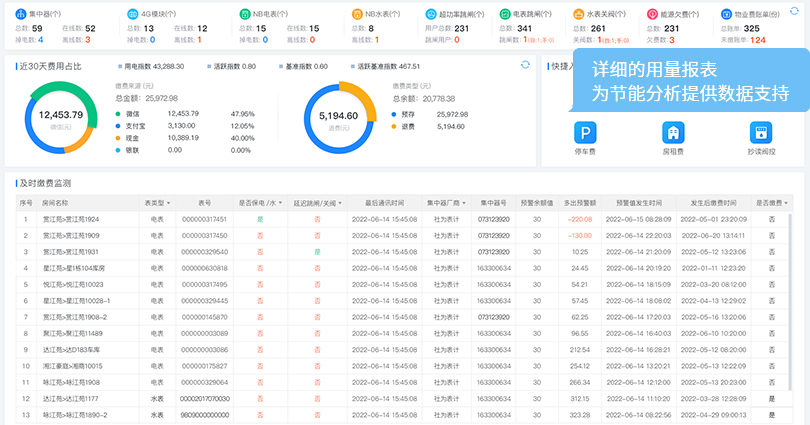Refresh the top statistics with the refresh icon
The width and height of the screenshot is (810, 425).
[794, 12]
